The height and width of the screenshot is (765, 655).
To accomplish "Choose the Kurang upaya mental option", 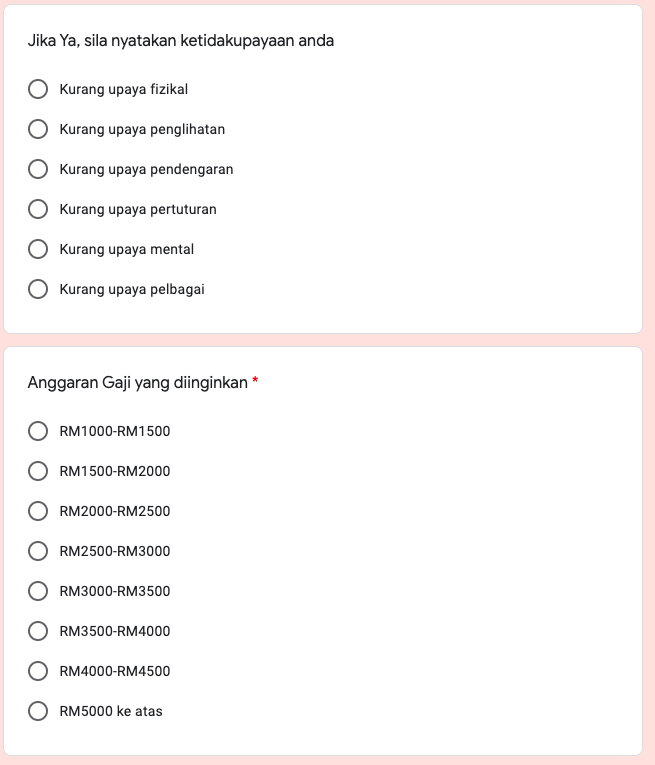I will point(38,249).
